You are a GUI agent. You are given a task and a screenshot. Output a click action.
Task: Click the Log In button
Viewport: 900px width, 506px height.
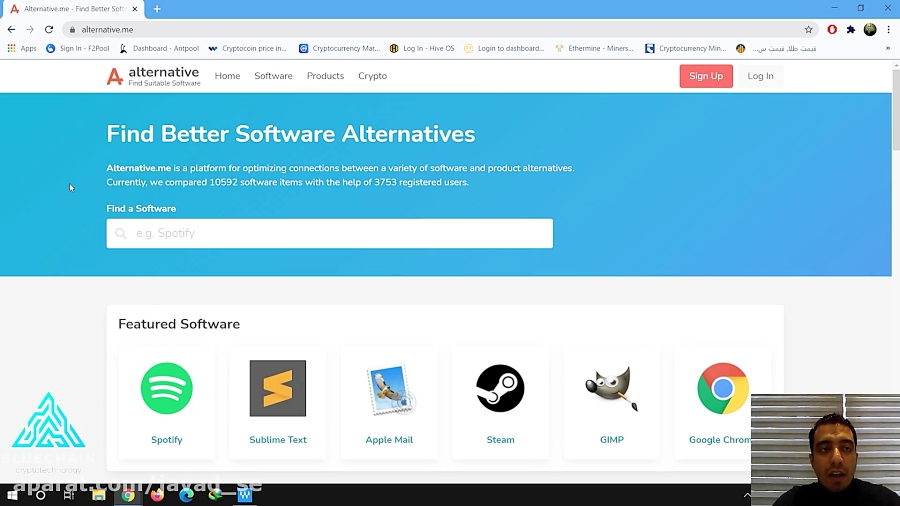tap(760, 76)
